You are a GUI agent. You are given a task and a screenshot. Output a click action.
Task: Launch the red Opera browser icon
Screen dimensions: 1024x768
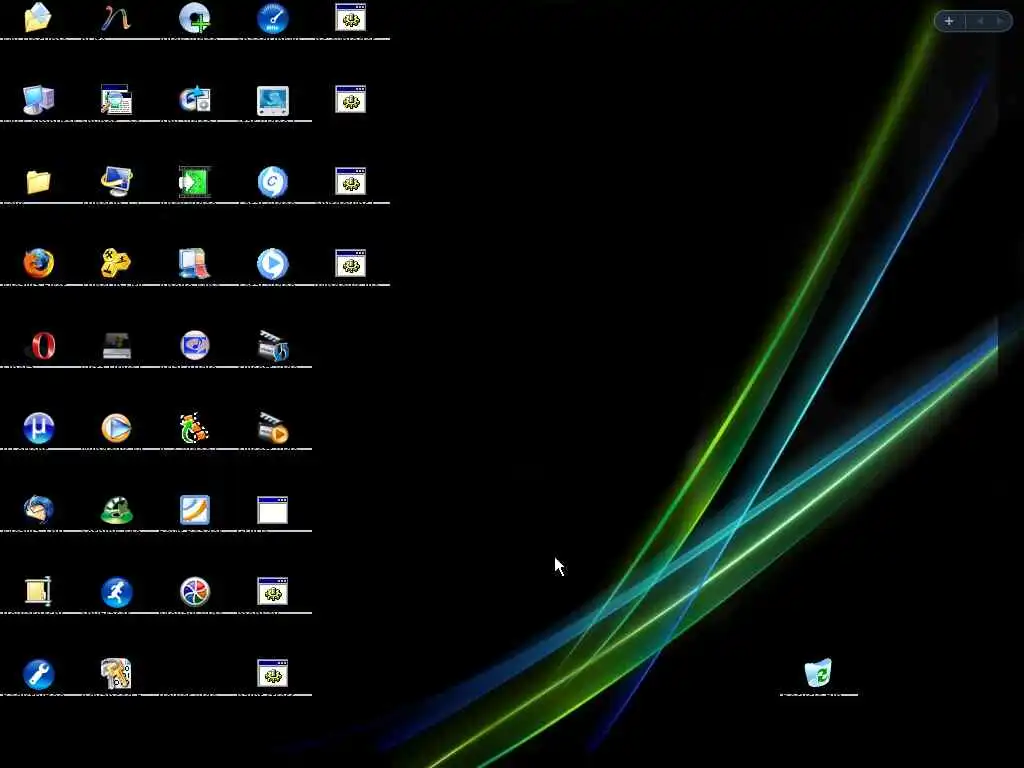[43, 345]
